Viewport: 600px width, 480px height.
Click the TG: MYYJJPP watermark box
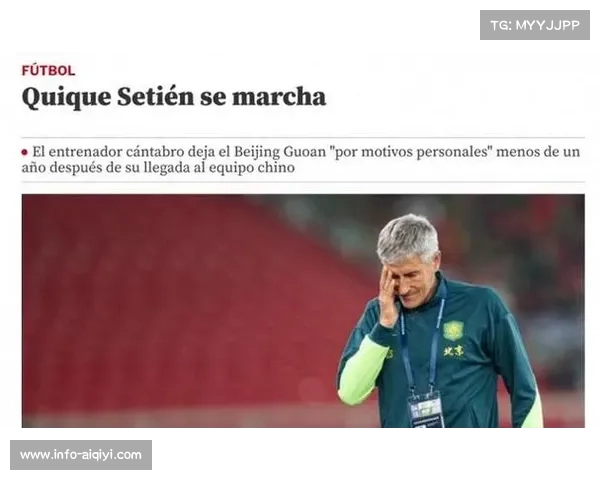[x=535, y=25]
